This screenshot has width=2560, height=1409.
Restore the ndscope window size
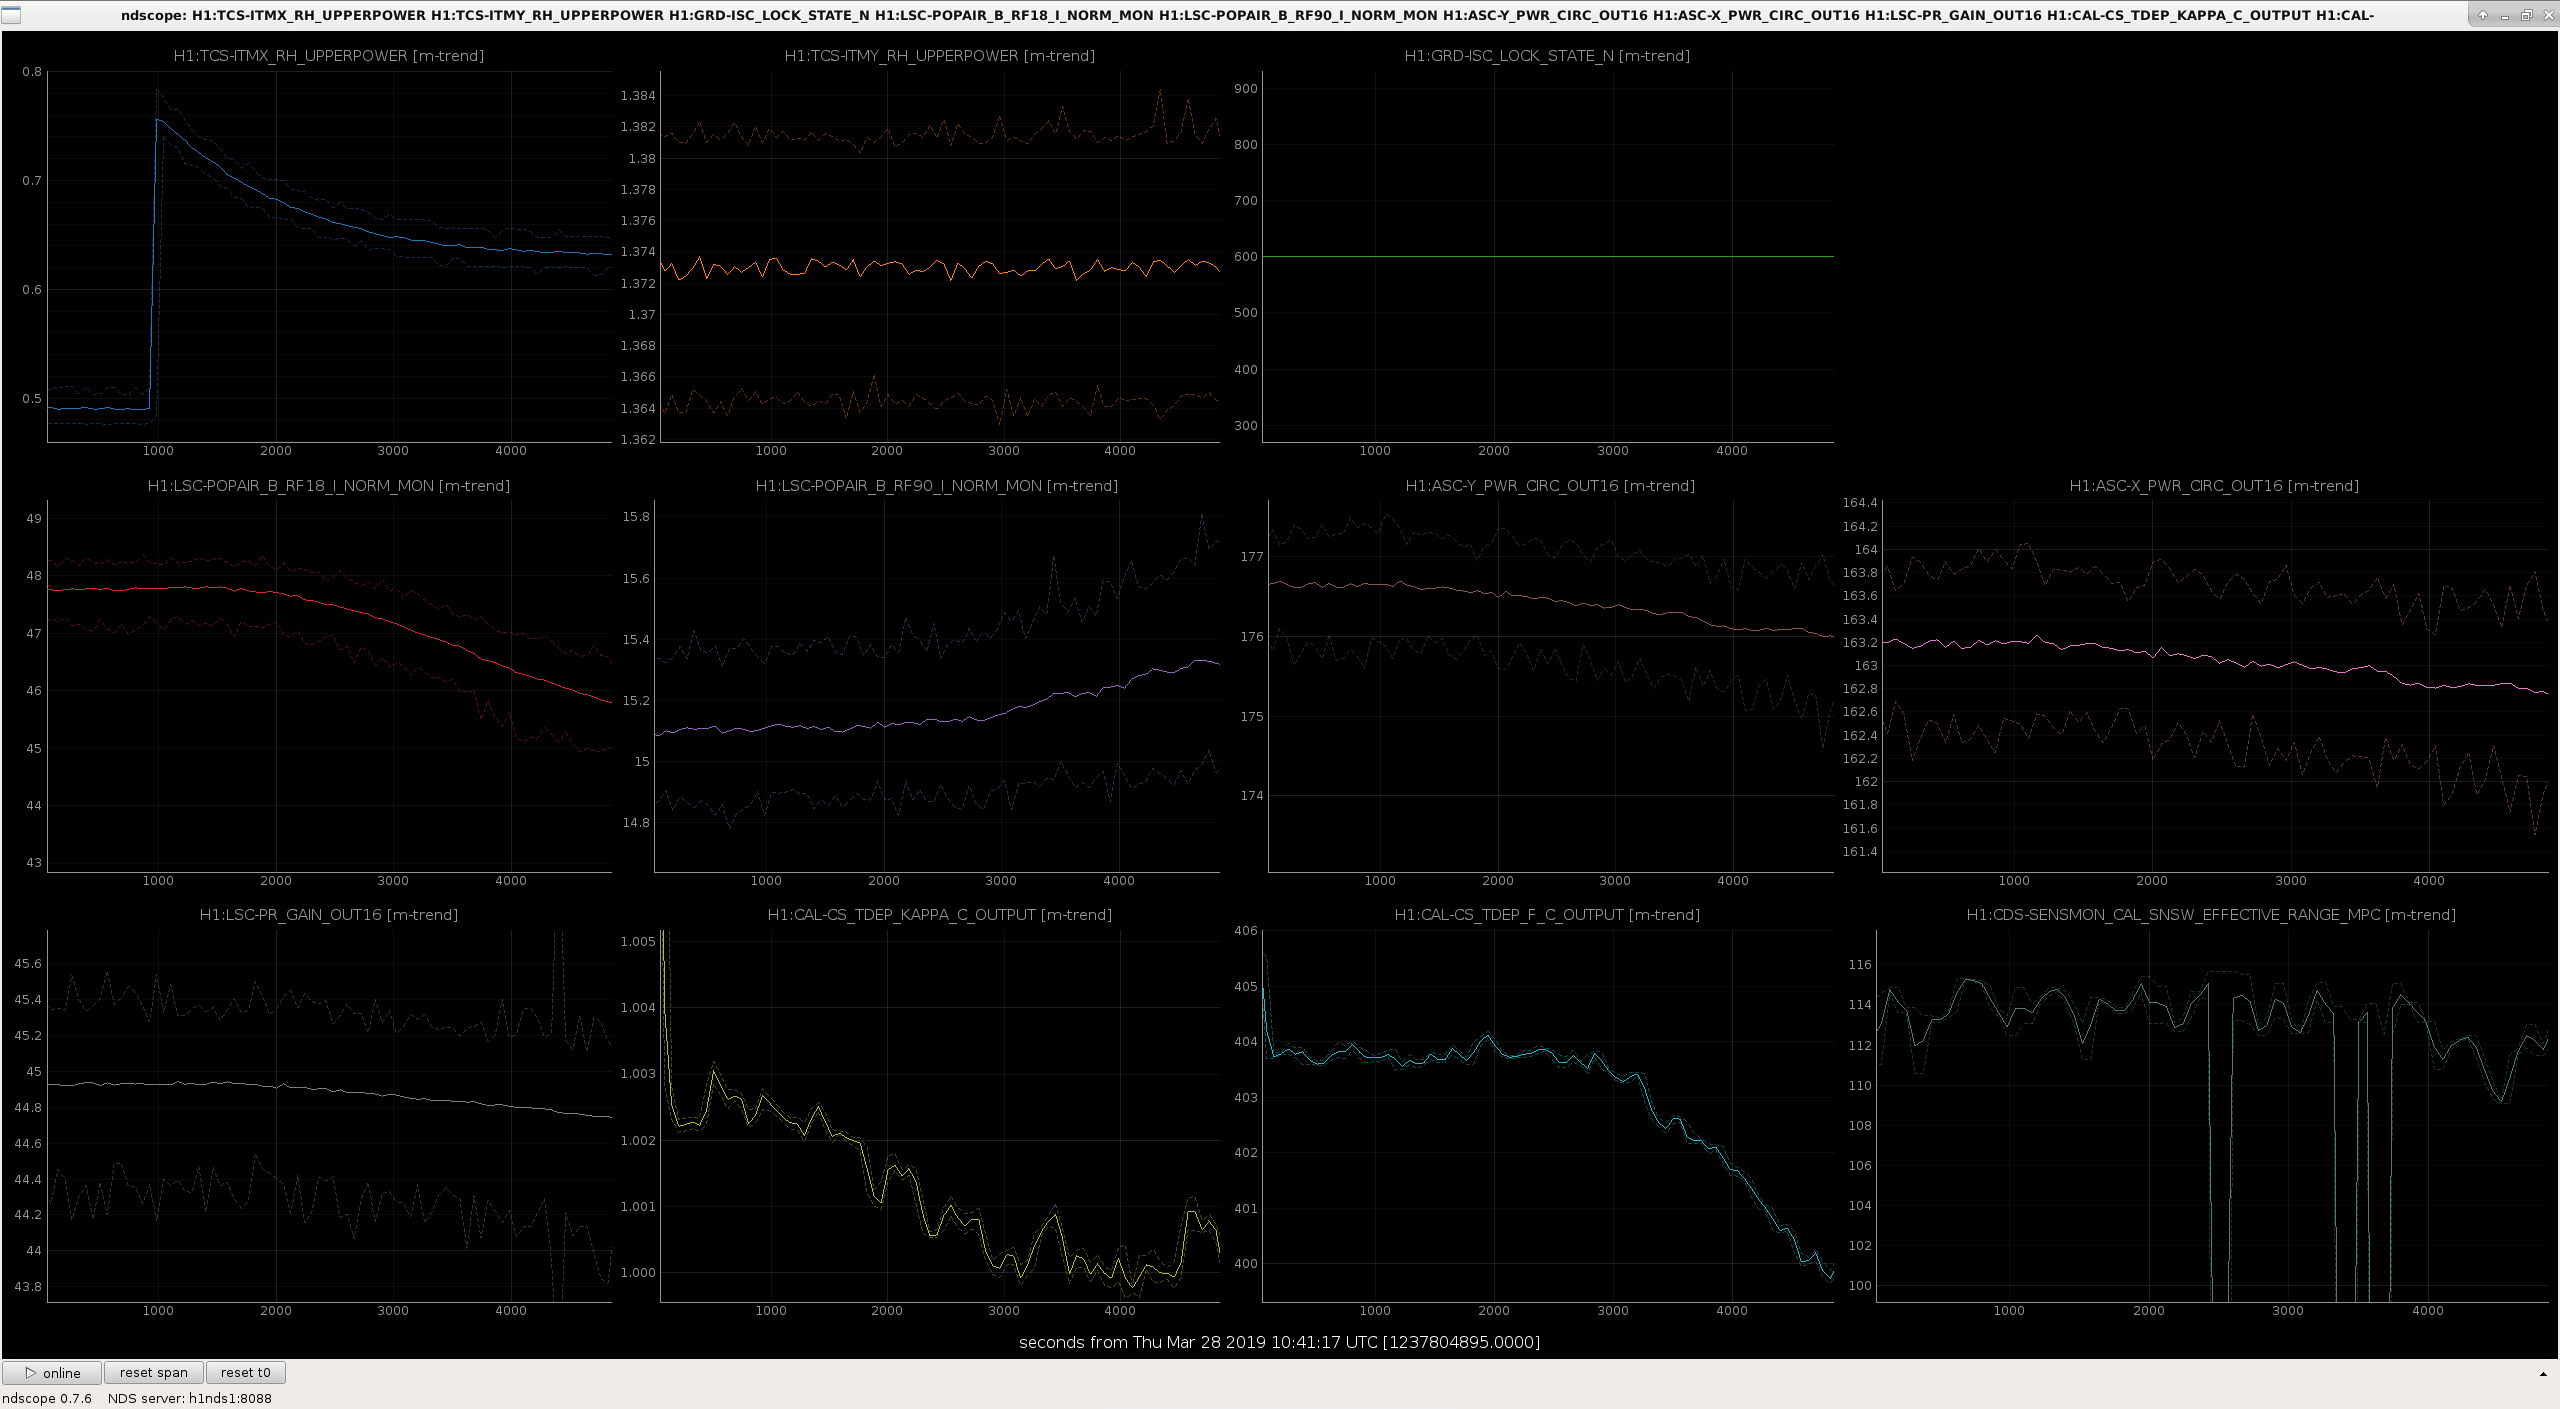2526,15
